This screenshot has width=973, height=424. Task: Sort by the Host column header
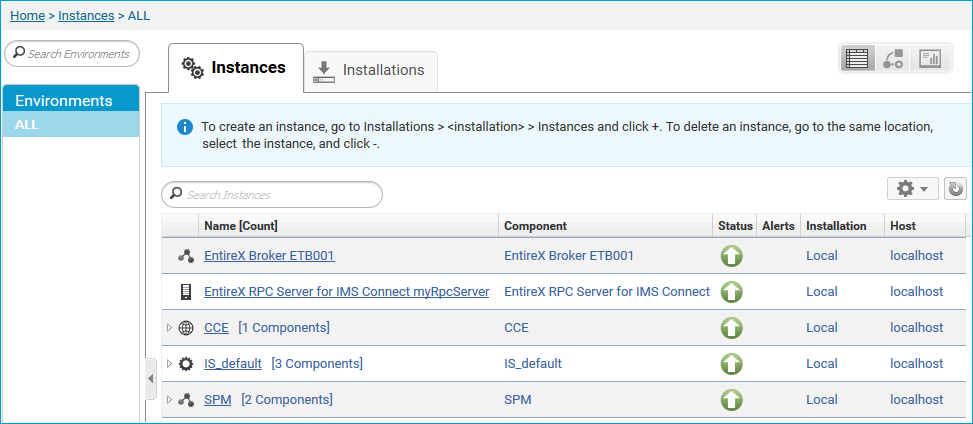click(925, 226)
